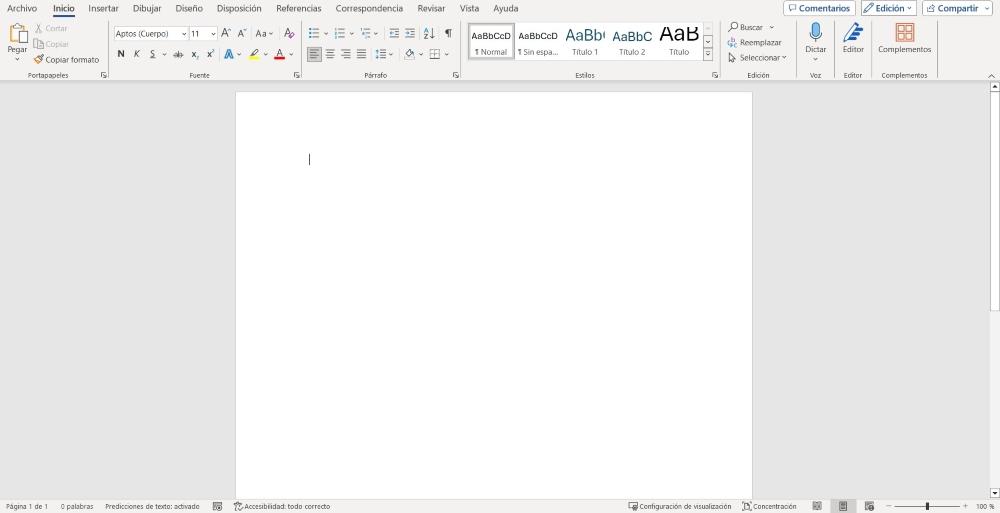Click the Dictar microphone icon
Image resolution: width=1000 pixels, height=513 pixels.
point(815,33)
